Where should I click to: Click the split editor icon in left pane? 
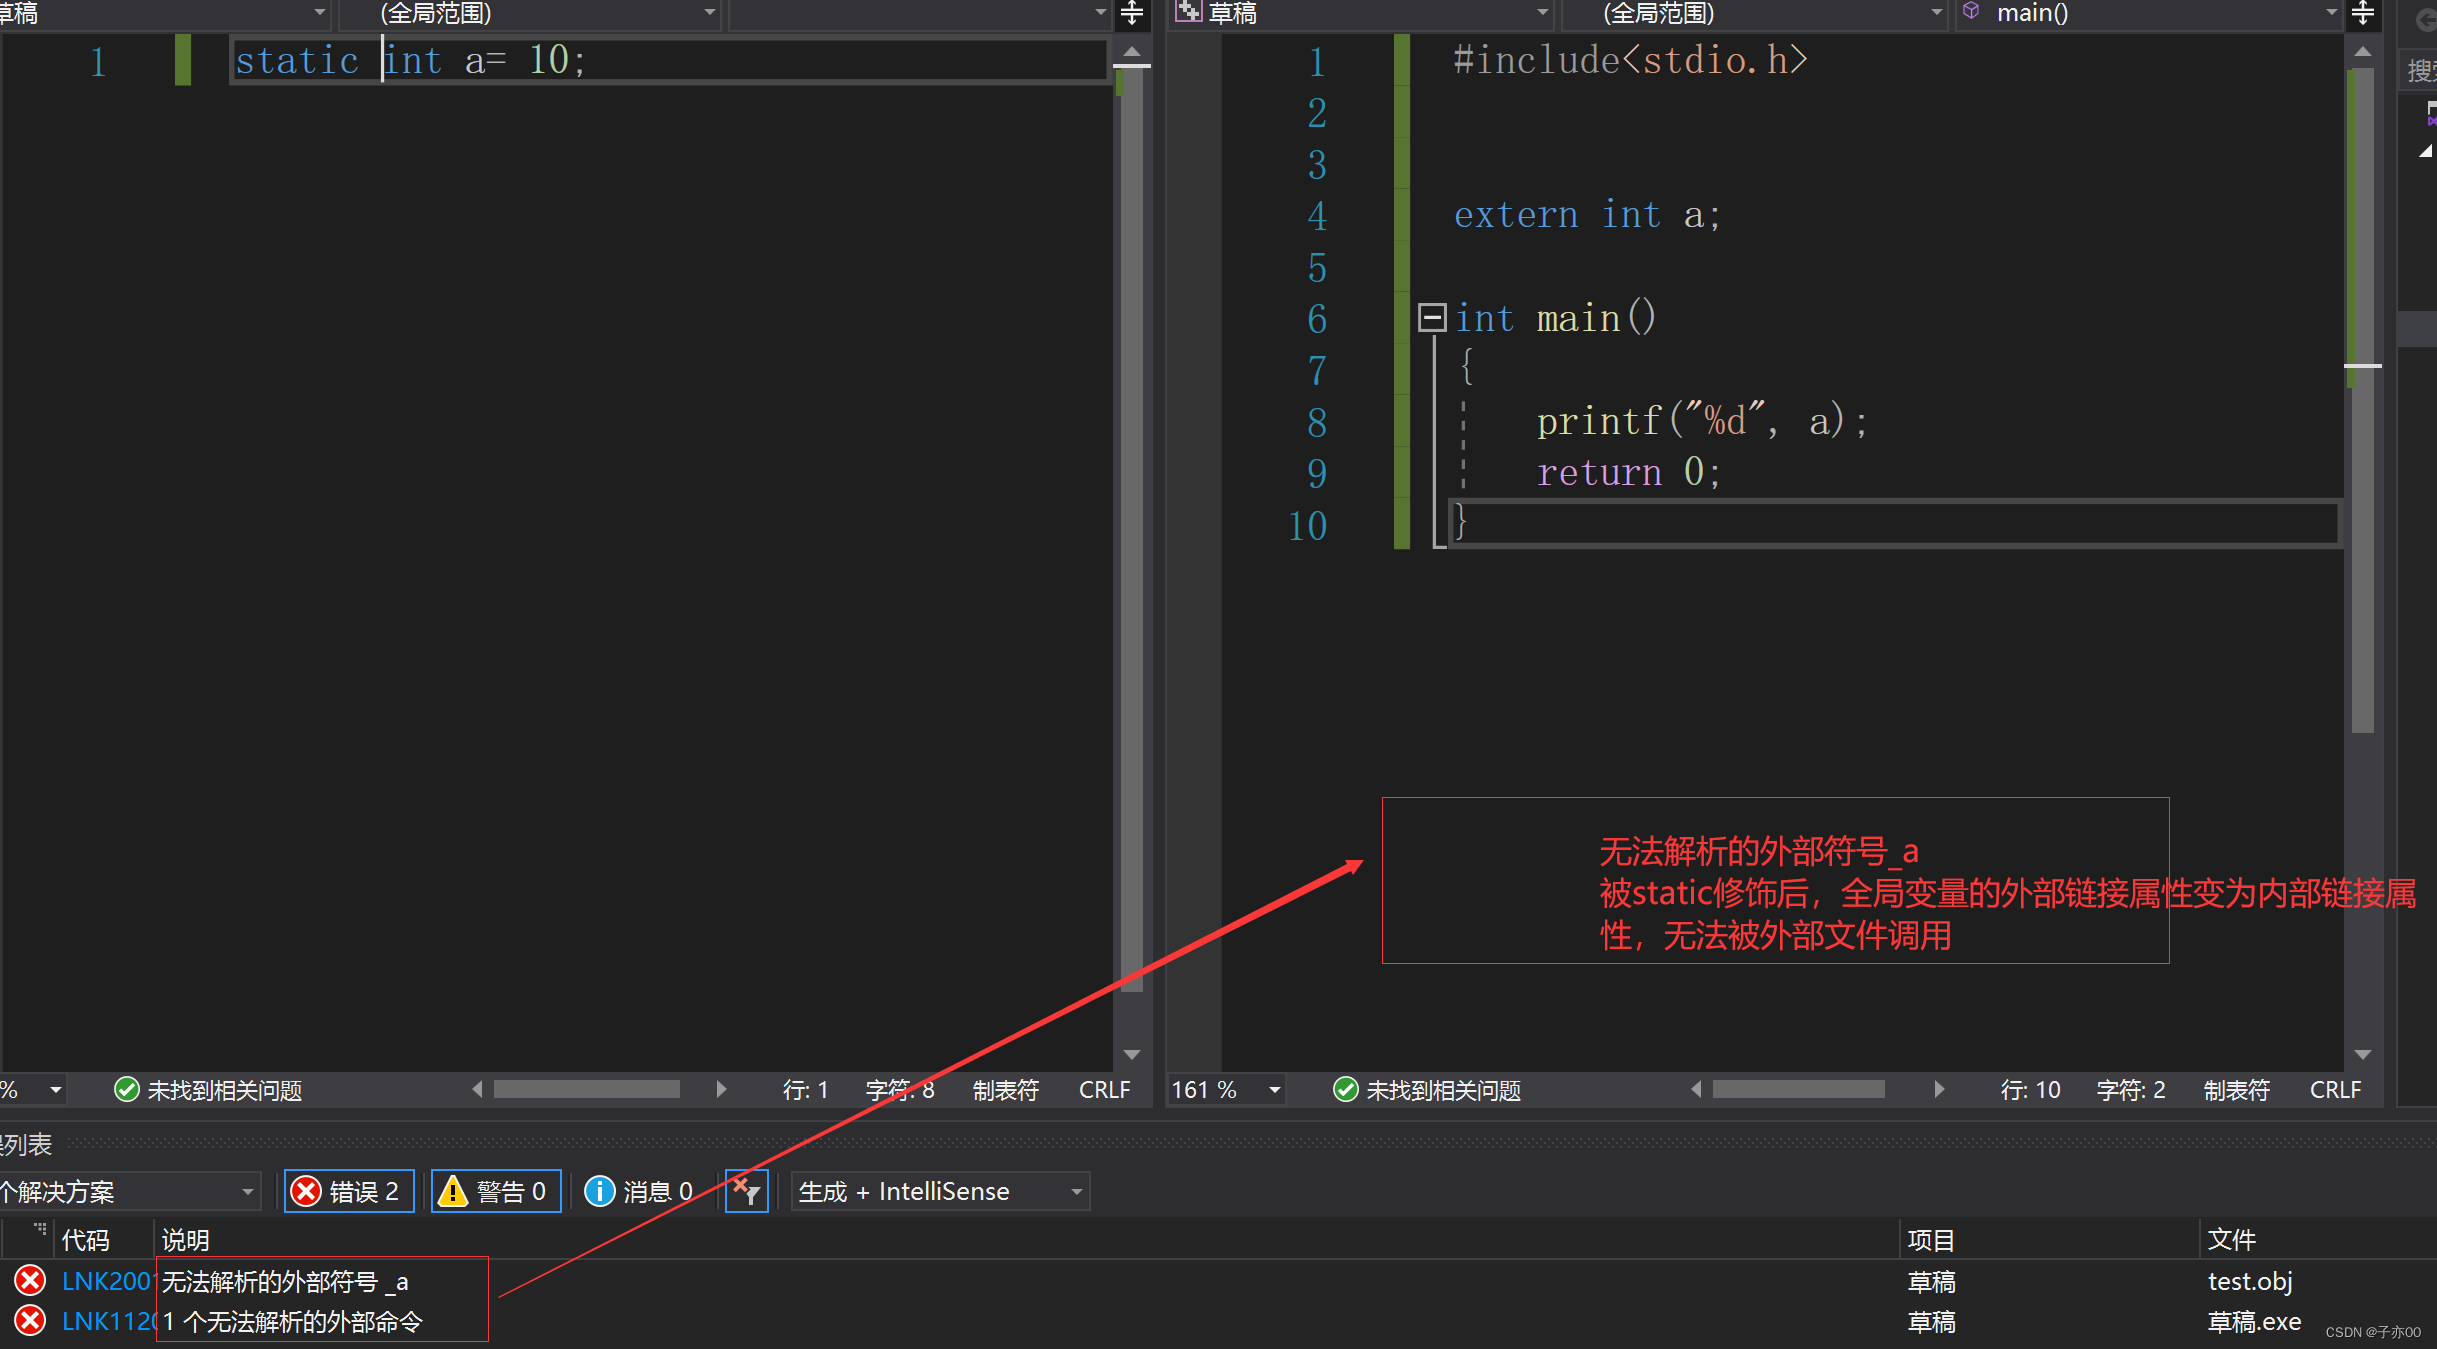(x=1132, y=13)
